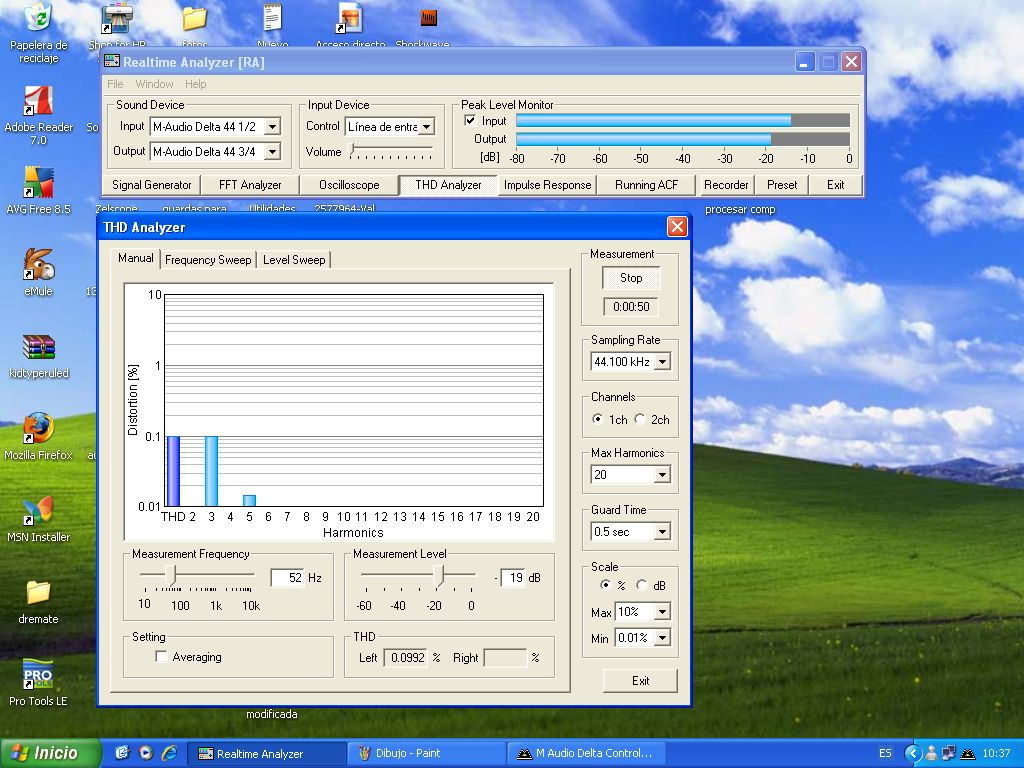Switch the scale to dB radio option
The image size is (1024, 768).
point(641,585)
